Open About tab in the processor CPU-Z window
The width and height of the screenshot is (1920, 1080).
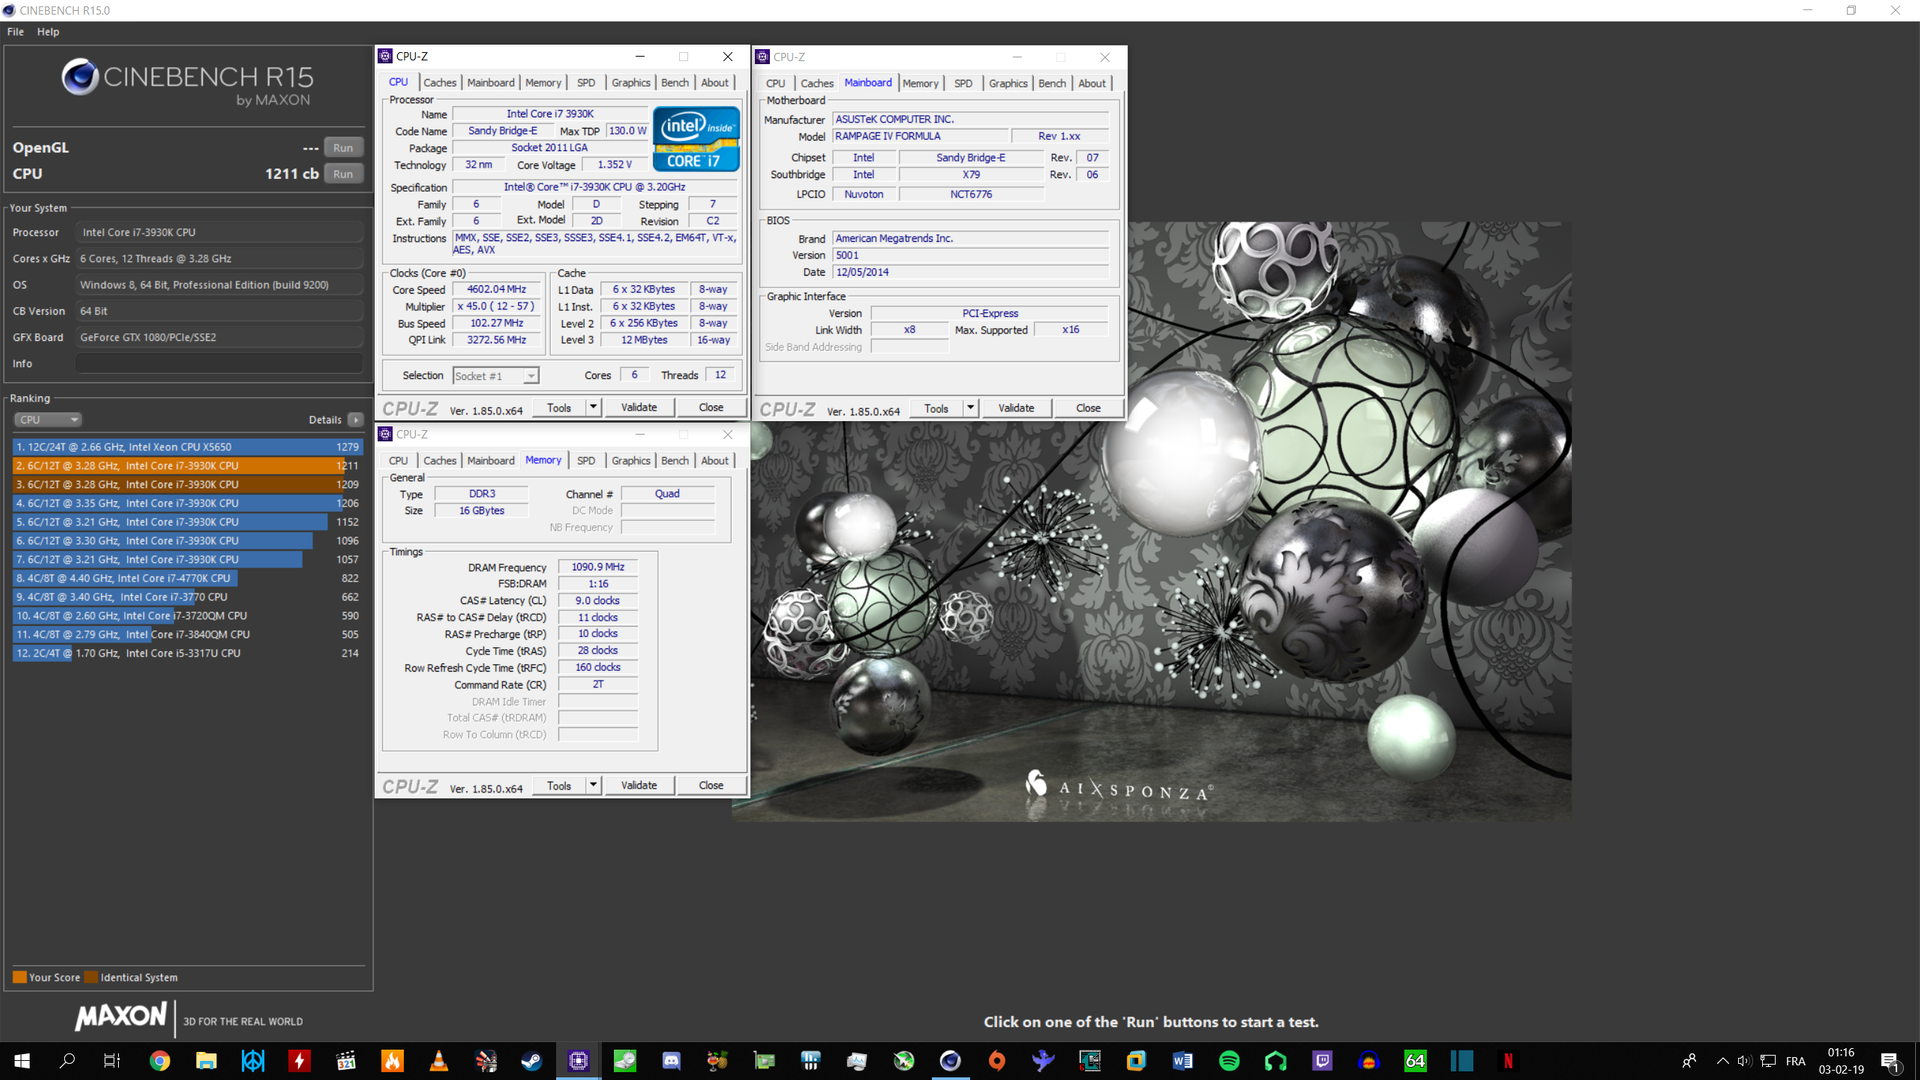click(x=715, y=83)
